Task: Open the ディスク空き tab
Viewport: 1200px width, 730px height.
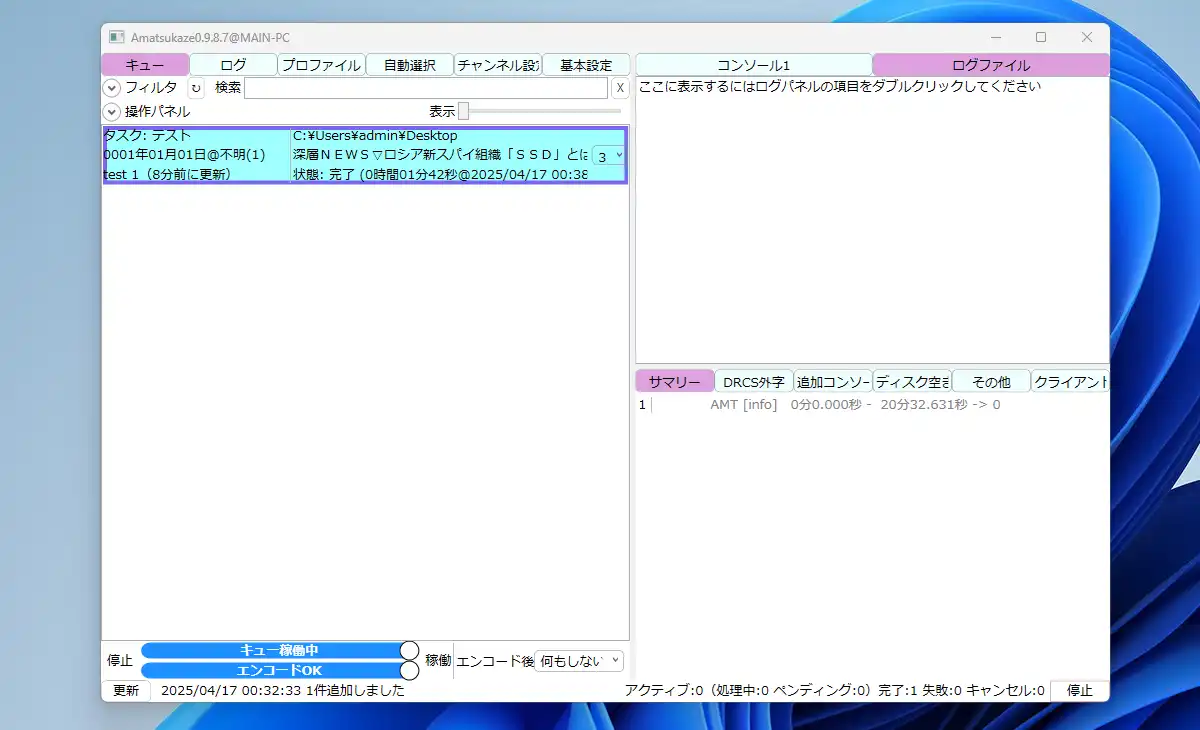Action: (x=912, y=381)
